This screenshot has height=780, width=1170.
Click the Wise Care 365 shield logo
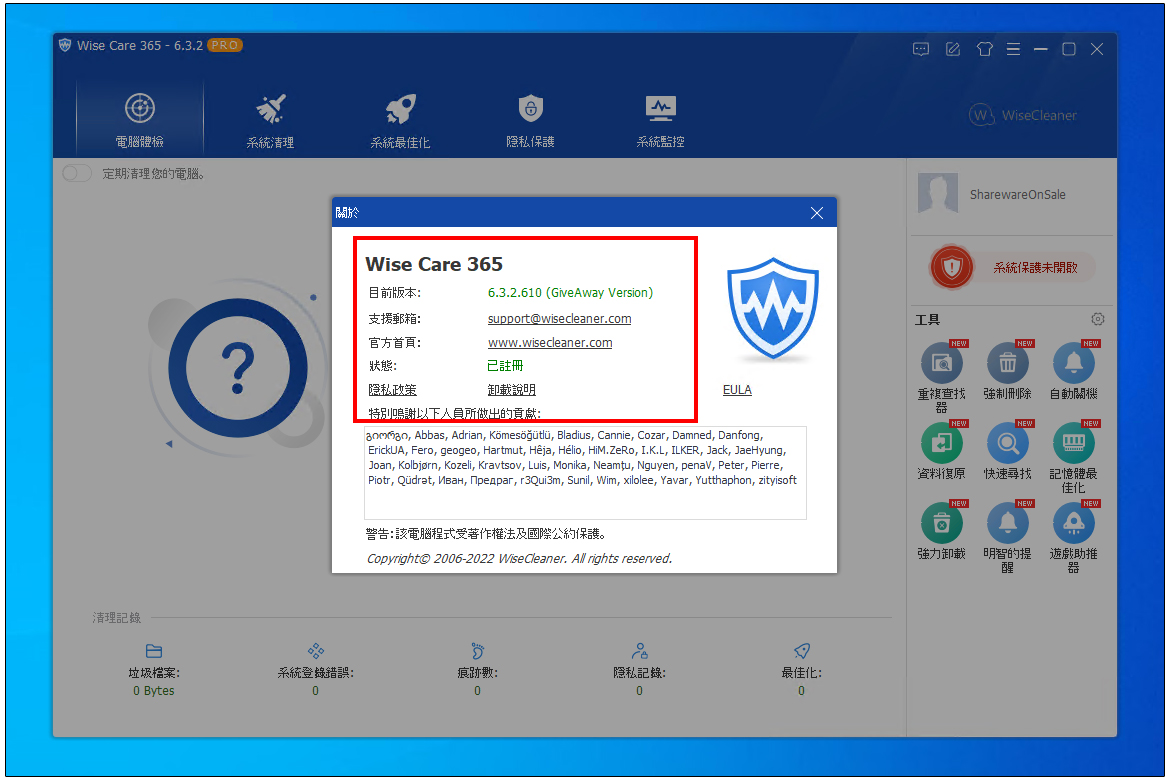tap(773, 309)
